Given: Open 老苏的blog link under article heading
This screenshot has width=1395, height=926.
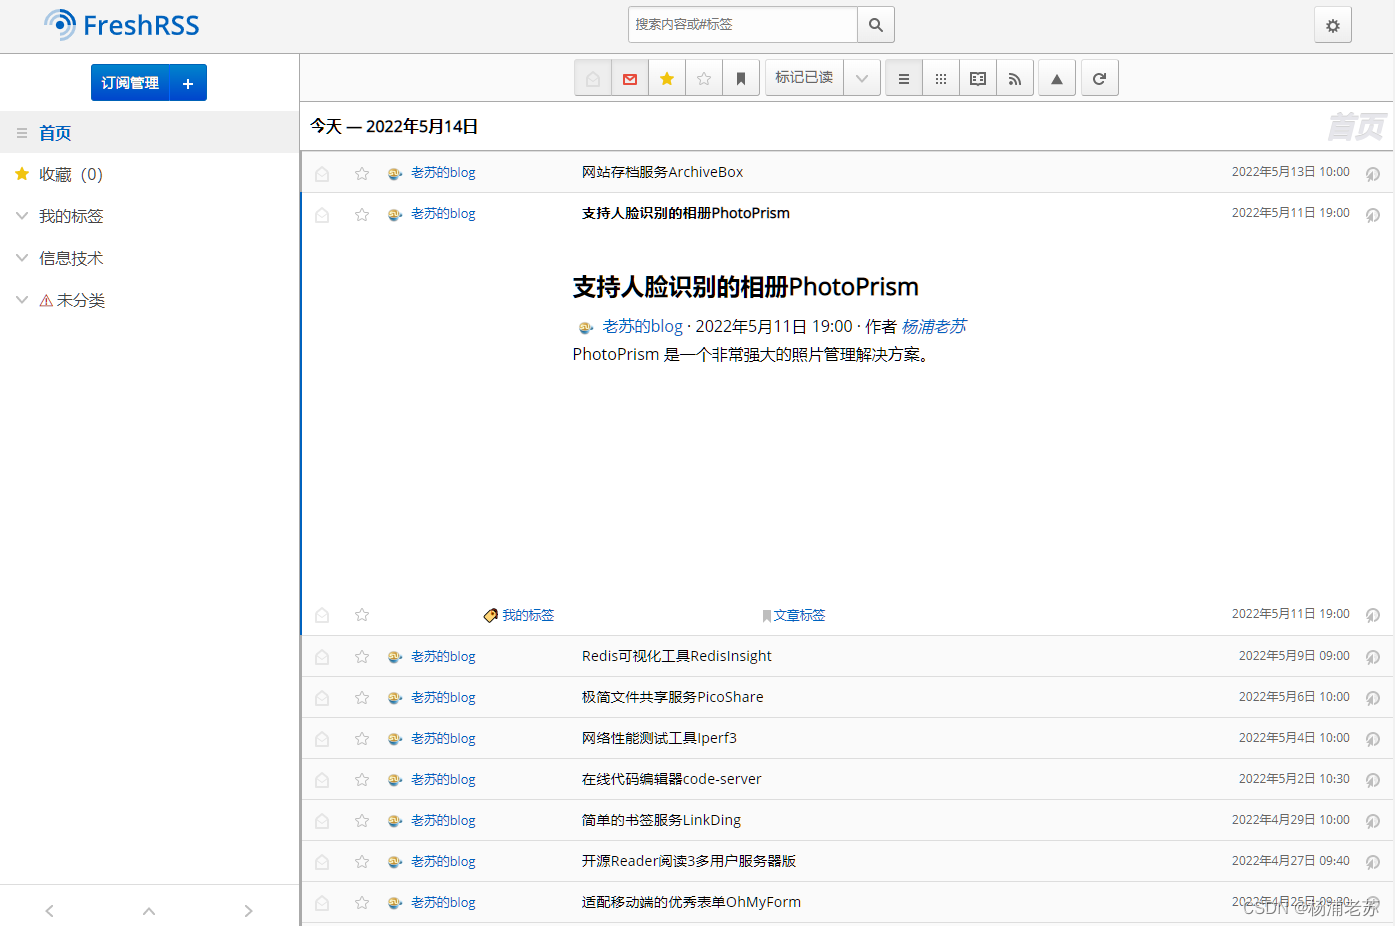Looking at the screenshot, I should (642, 326).
